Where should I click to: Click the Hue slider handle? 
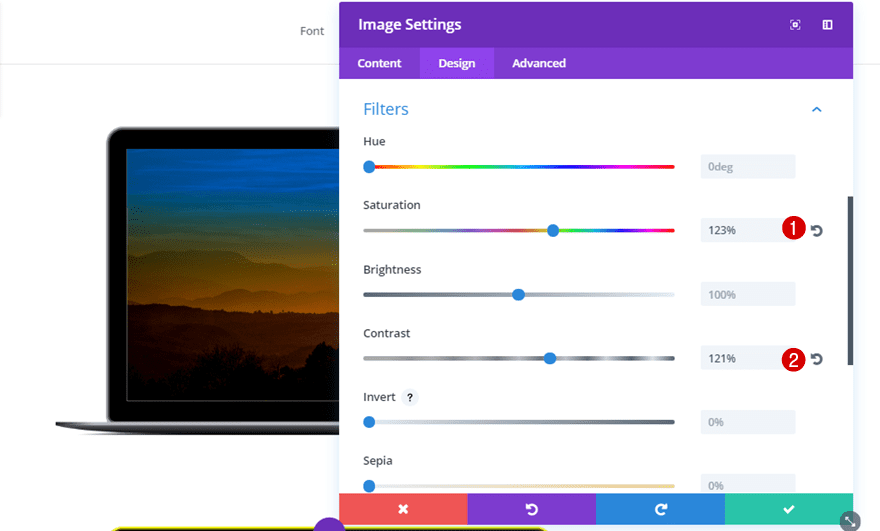point(369,167)
